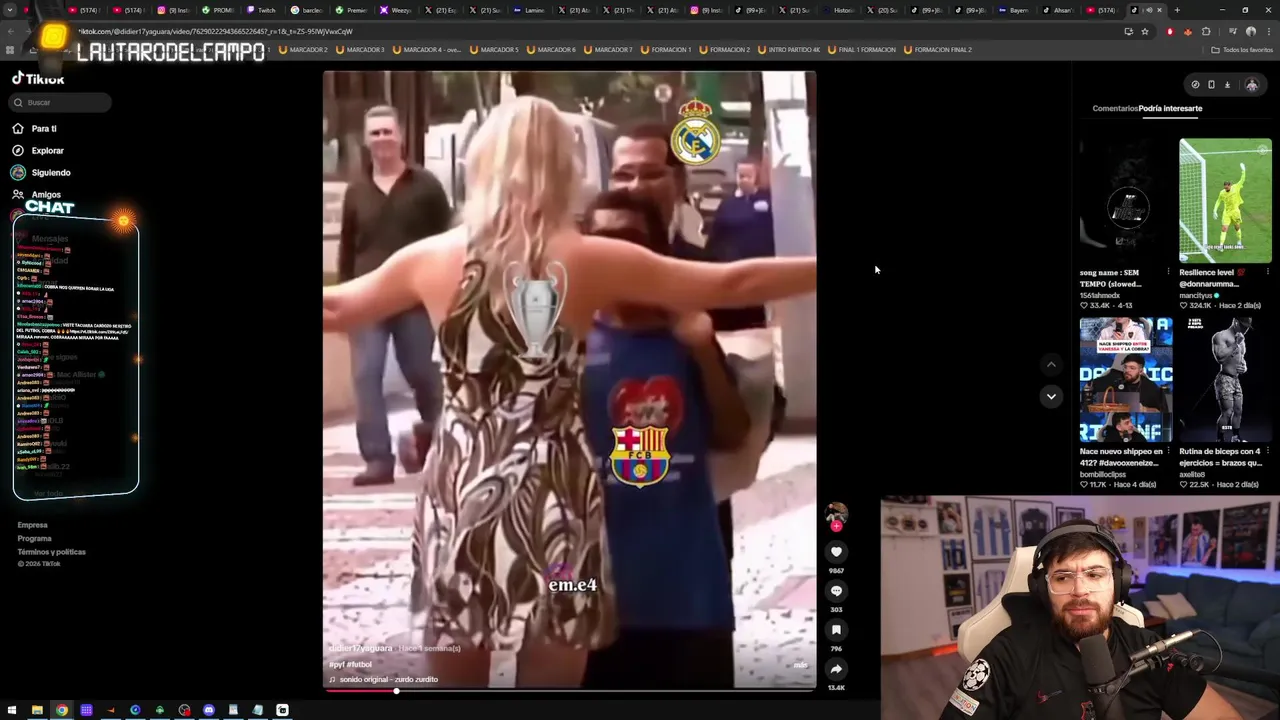Open the Programa footer link
The image size is (1280, 720).
(34, 538)
